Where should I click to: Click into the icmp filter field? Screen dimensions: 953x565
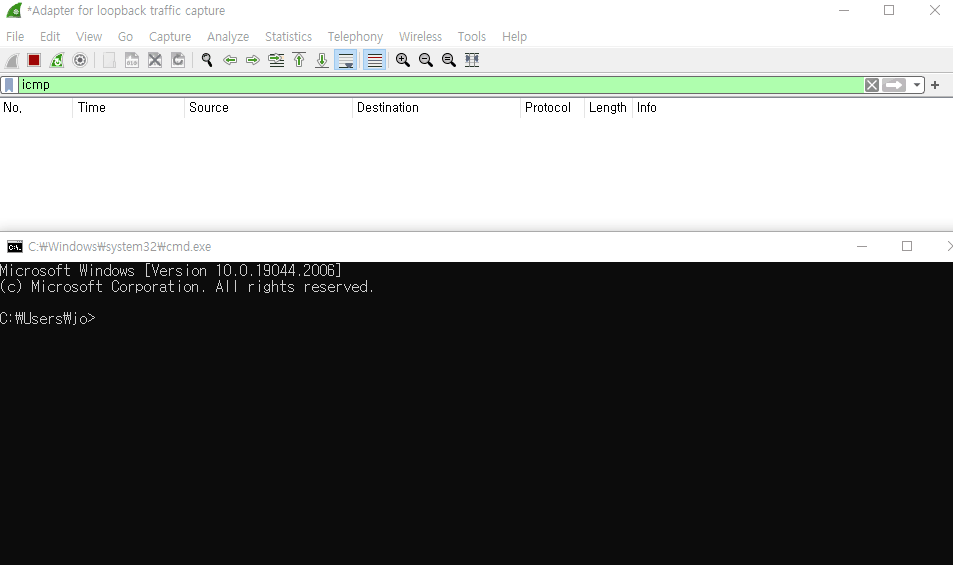pos(441,85)
